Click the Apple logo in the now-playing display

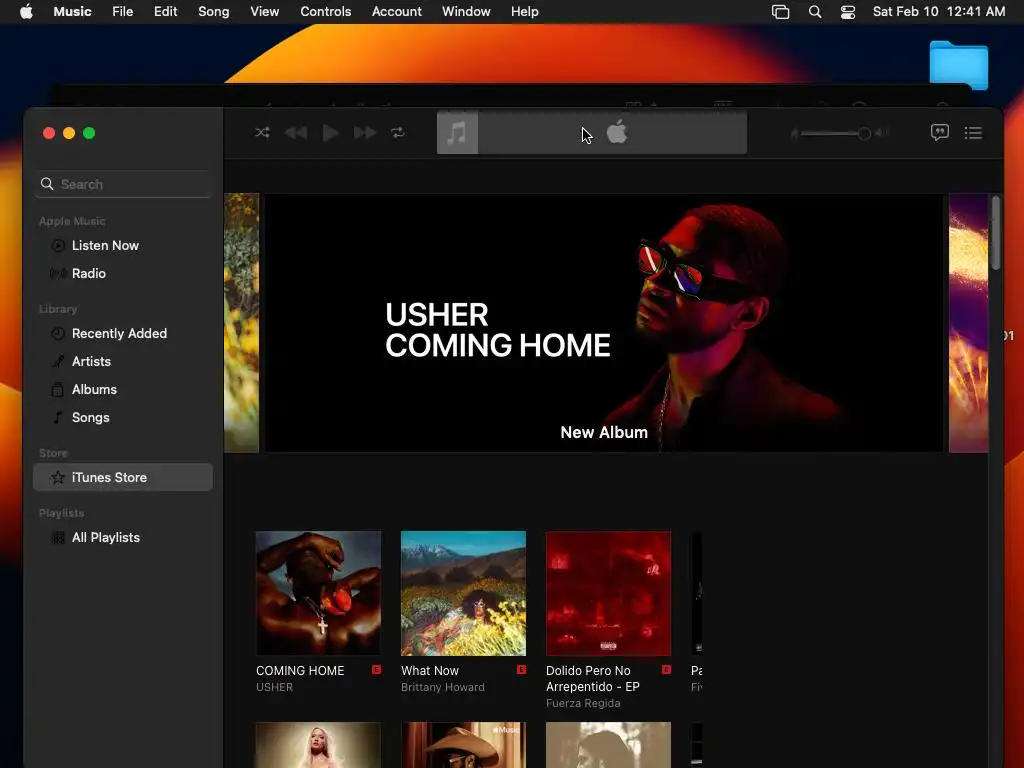(617, 133)
